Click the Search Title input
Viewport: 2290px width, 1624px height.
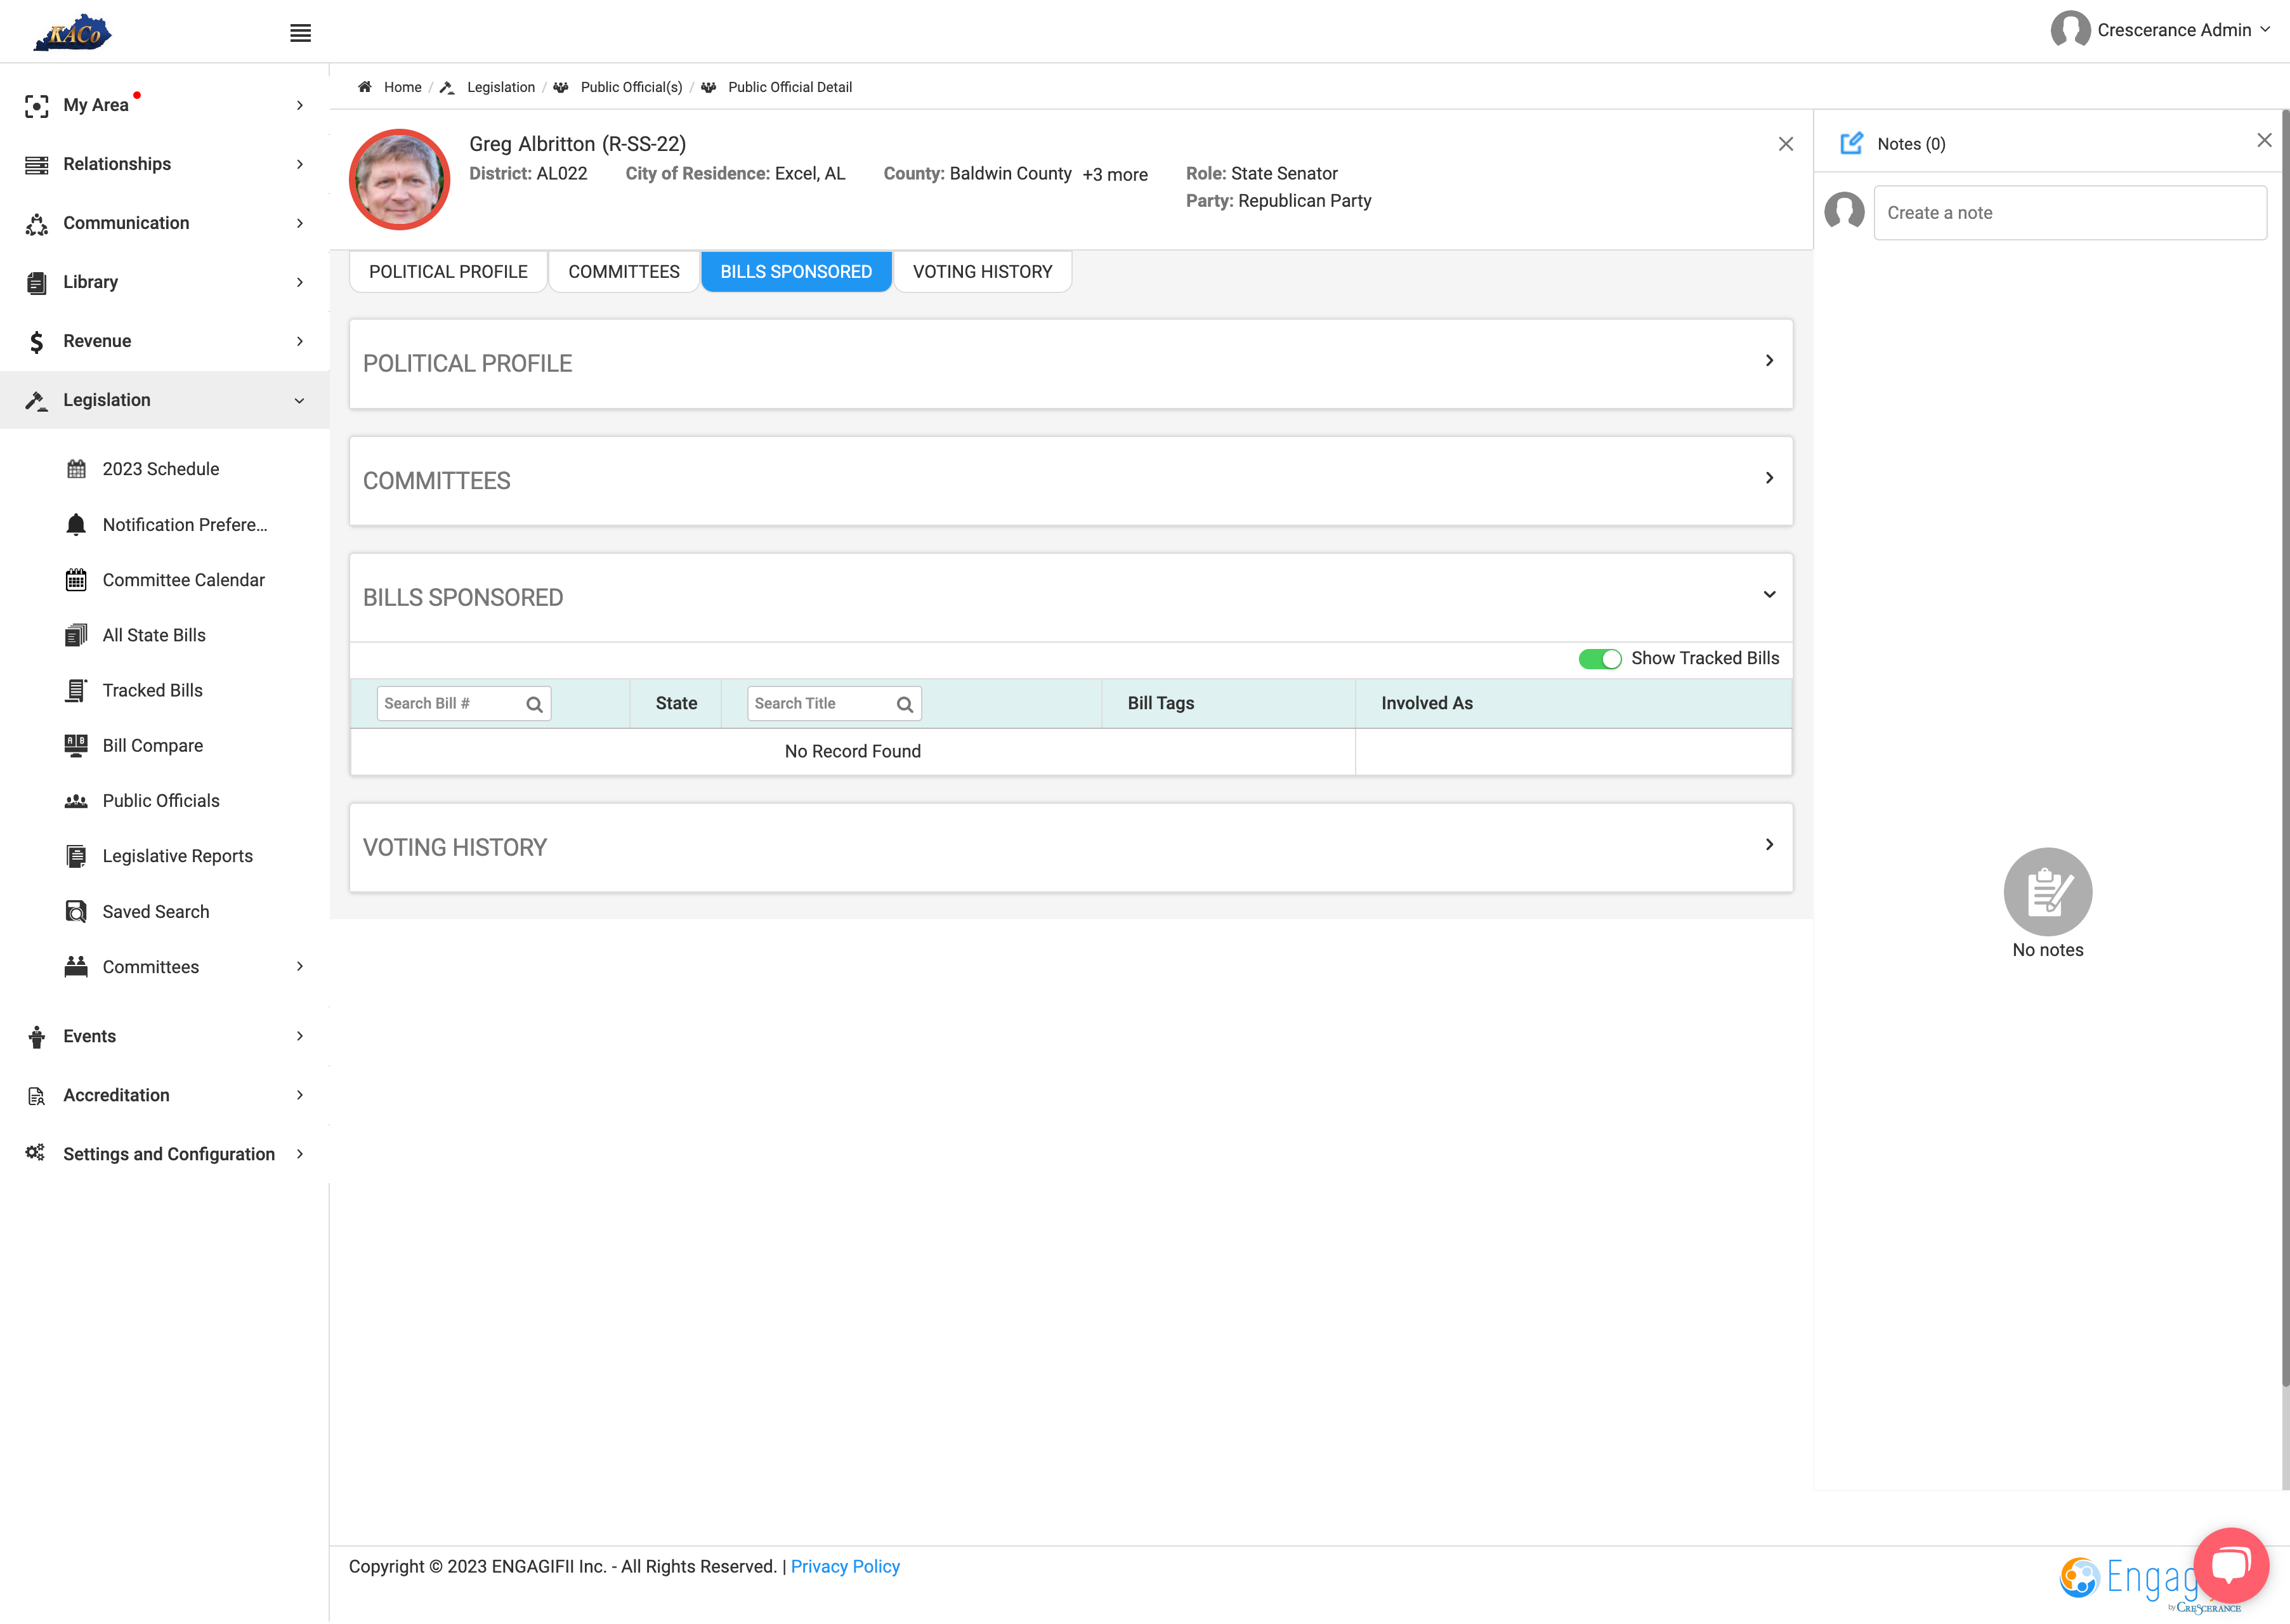(834, 704)
